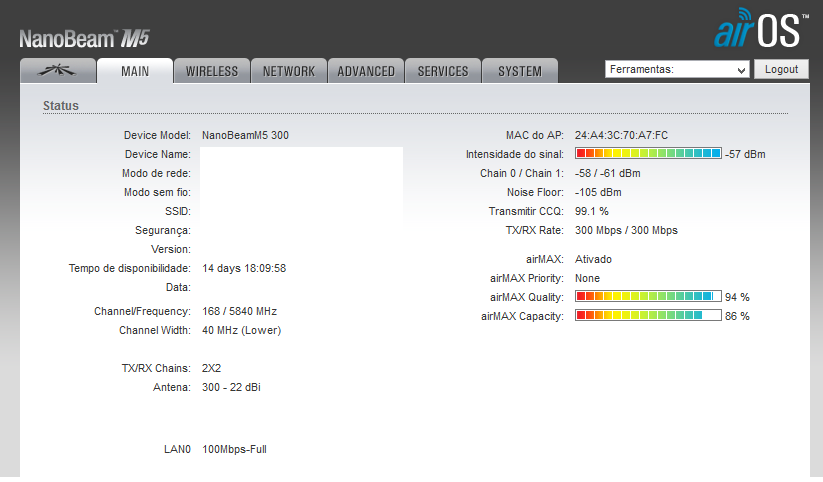Open the WIRELESS tab
This screenshot has width=823, height=482.
tap(212, 71)
